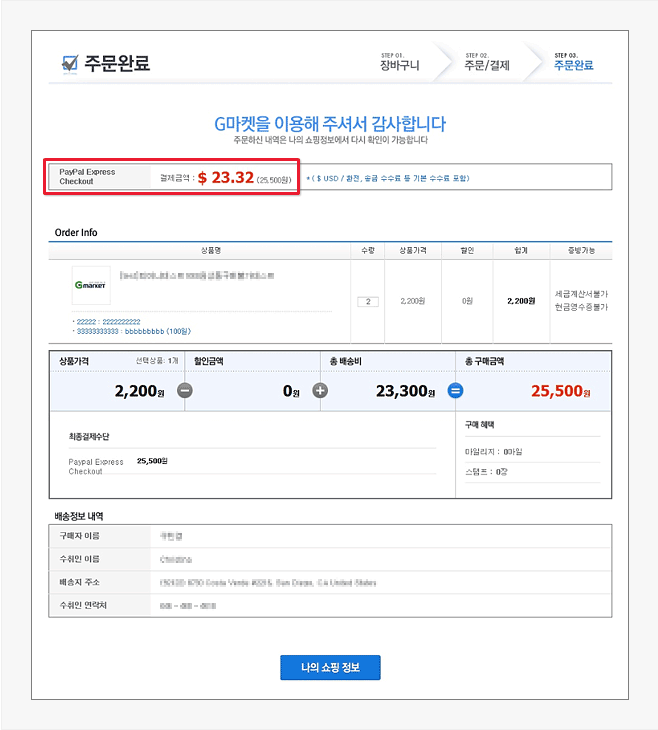Click the 상품가격 column header
Viewport: 658px width, 730px height.
[413, 250]
